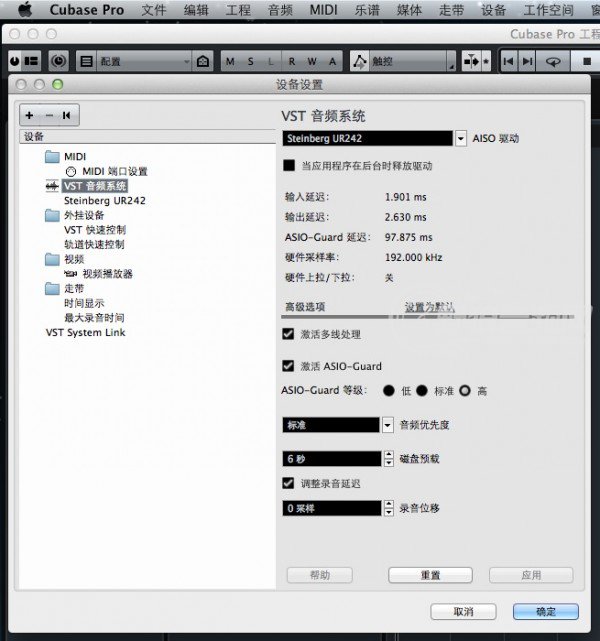This screenshot has width=600, height=641.
Task: Open the 走带 menu
Action: pos(451,9)
